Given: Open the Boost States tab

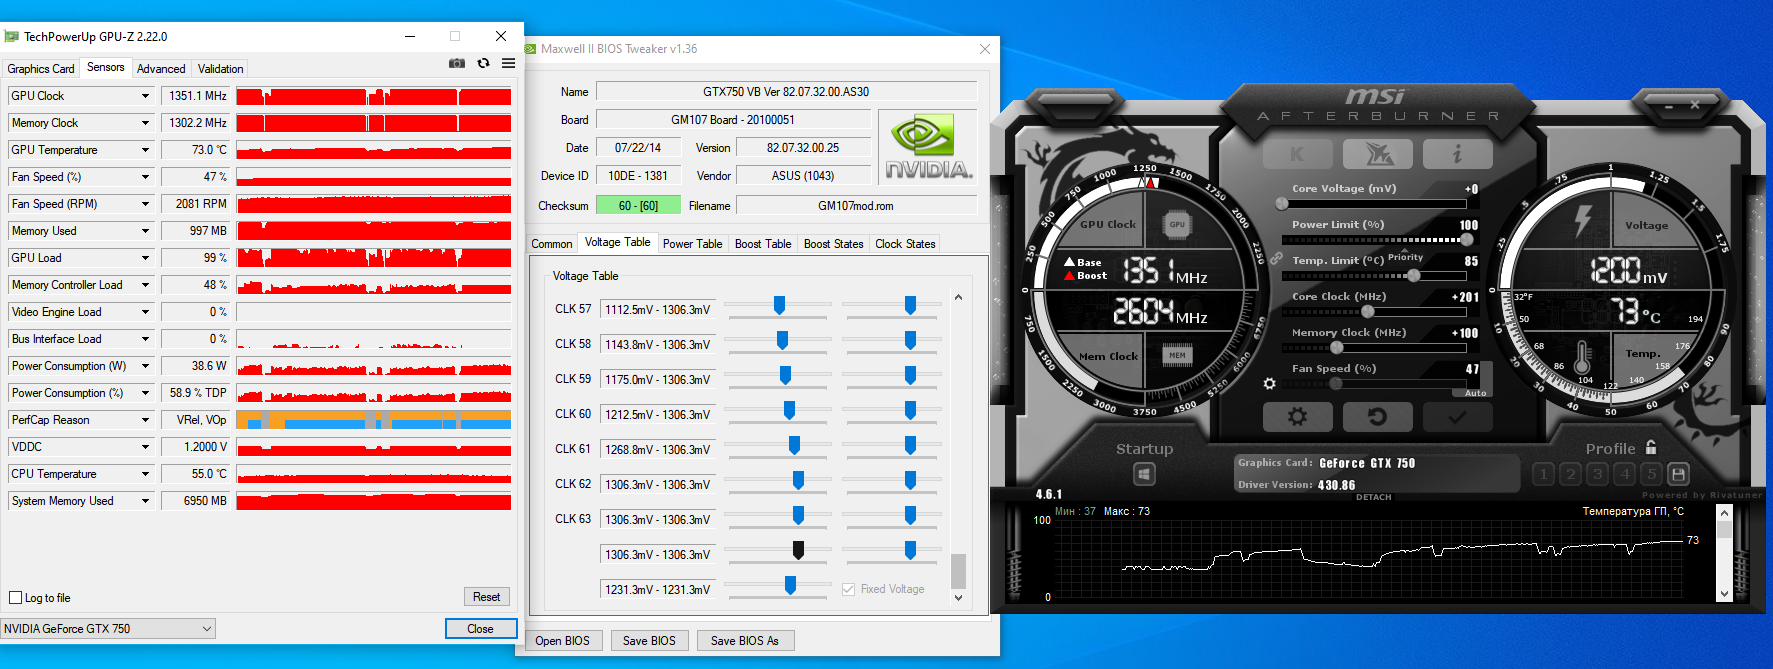Looking at the screenshot, I should (x=833, y=243).
